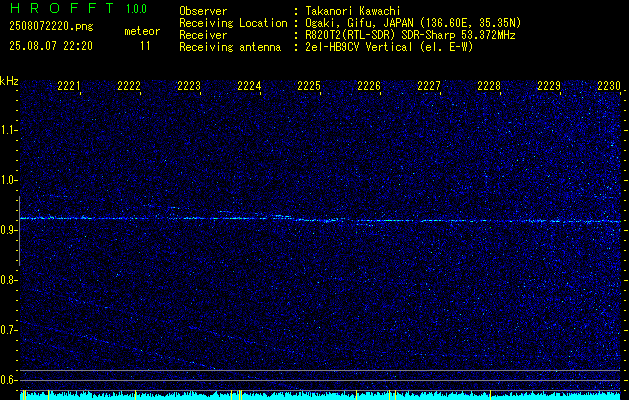Select observer name Takanori Kawachi
The width and height of the screenshot is (629, 400).
[x=353, y=11]
